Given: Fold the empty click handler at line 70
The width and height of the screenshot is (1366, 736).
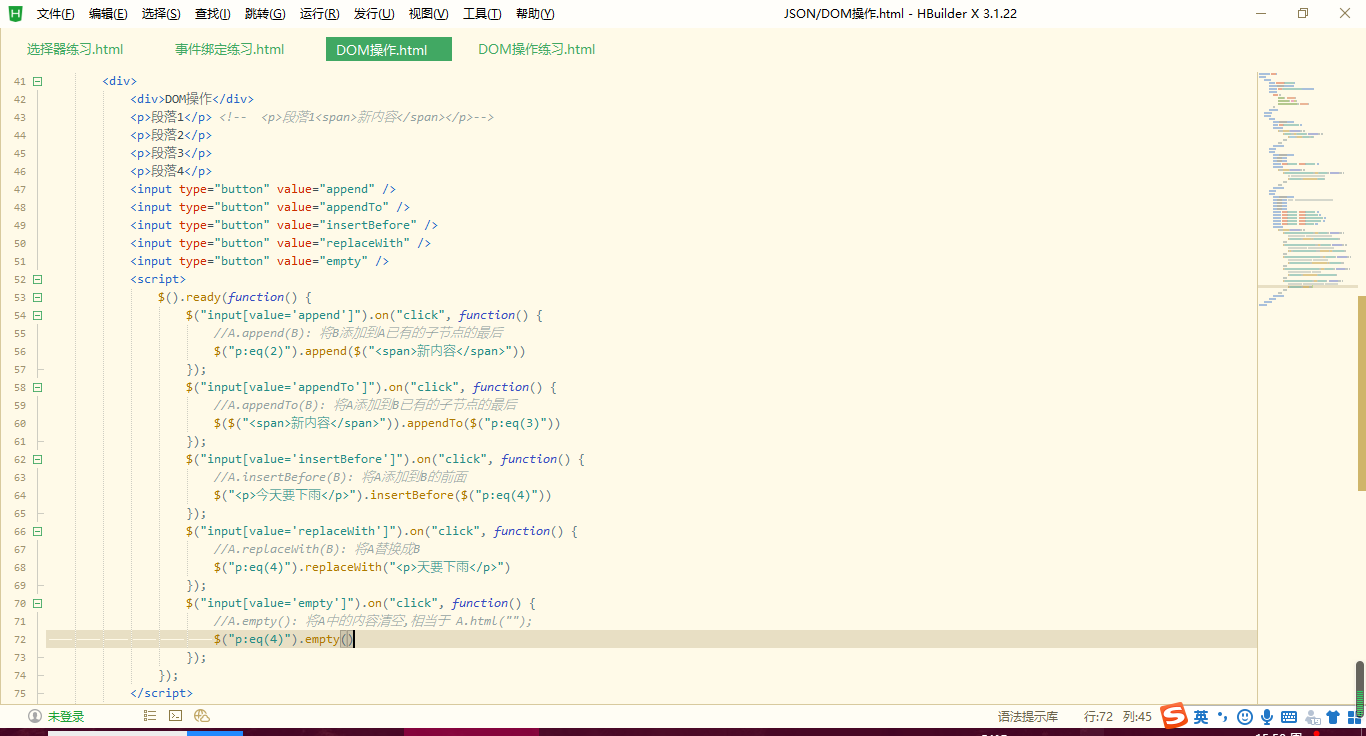Looking at the screenshot, I should pyautogui.click(x=37, y=603).
